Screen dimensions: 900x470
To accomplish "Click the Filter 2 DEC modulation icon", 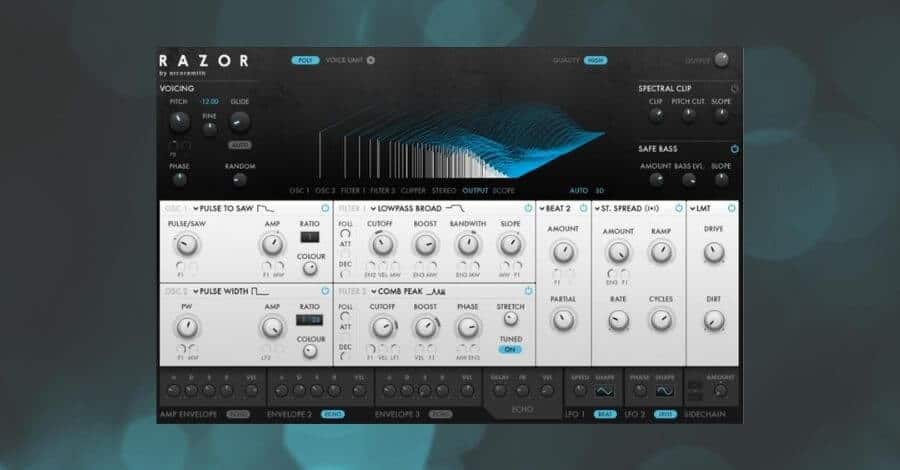I will pos(345,357).
